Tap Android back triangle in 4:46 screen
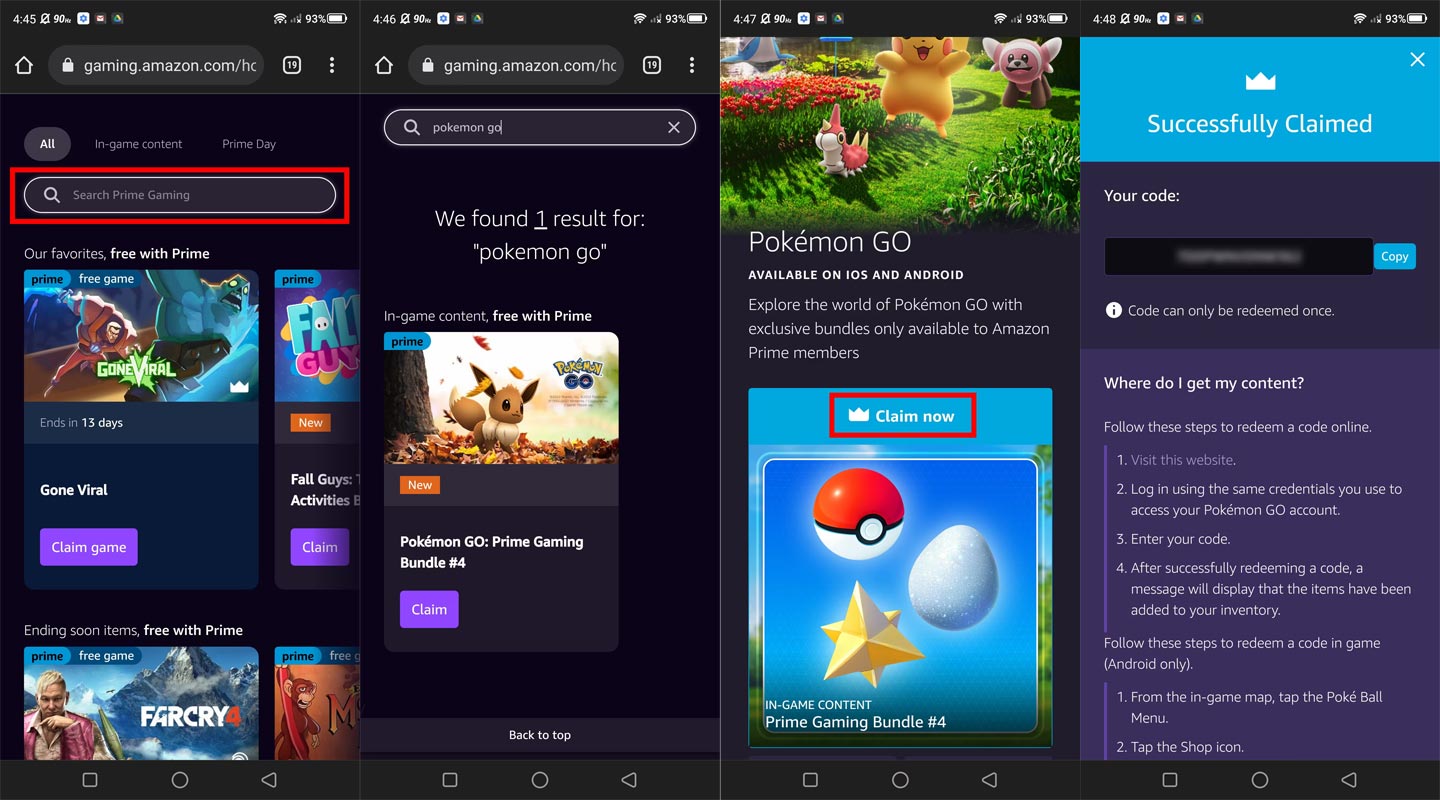 pyautogui.click(x=629, y=780)
